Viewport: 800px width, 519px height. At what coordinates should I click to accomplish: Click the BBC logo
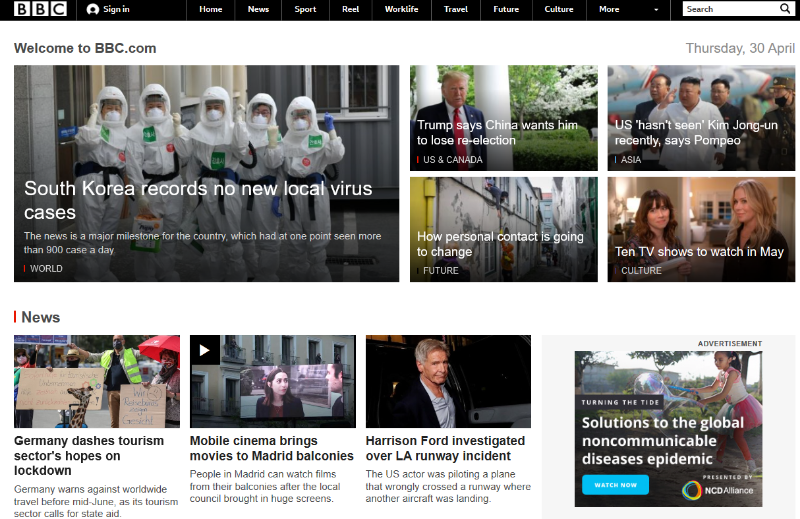coord(40,9)
